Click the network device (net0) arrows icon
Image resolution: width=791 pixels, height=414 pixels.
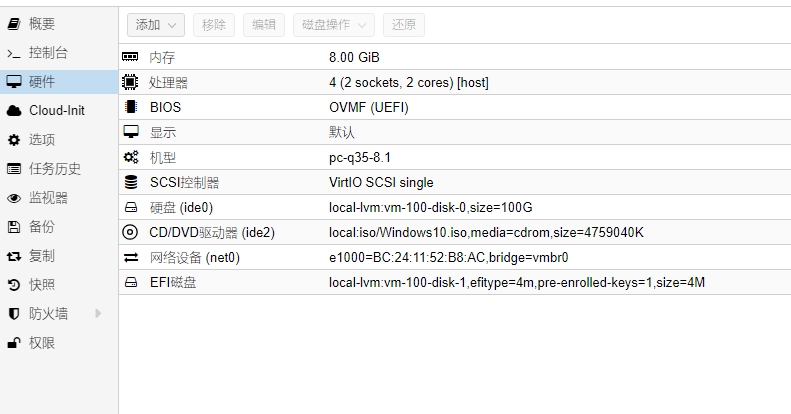(x=130, y=257)
